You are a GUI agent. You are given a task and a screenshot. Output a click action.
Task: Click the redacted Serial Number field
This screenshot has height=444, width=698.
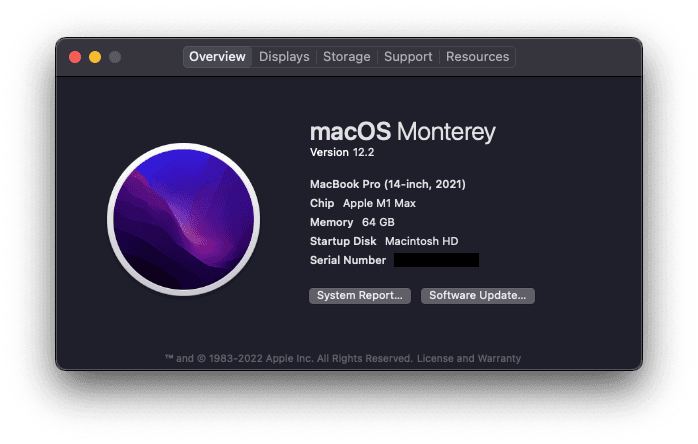(436, 260)
